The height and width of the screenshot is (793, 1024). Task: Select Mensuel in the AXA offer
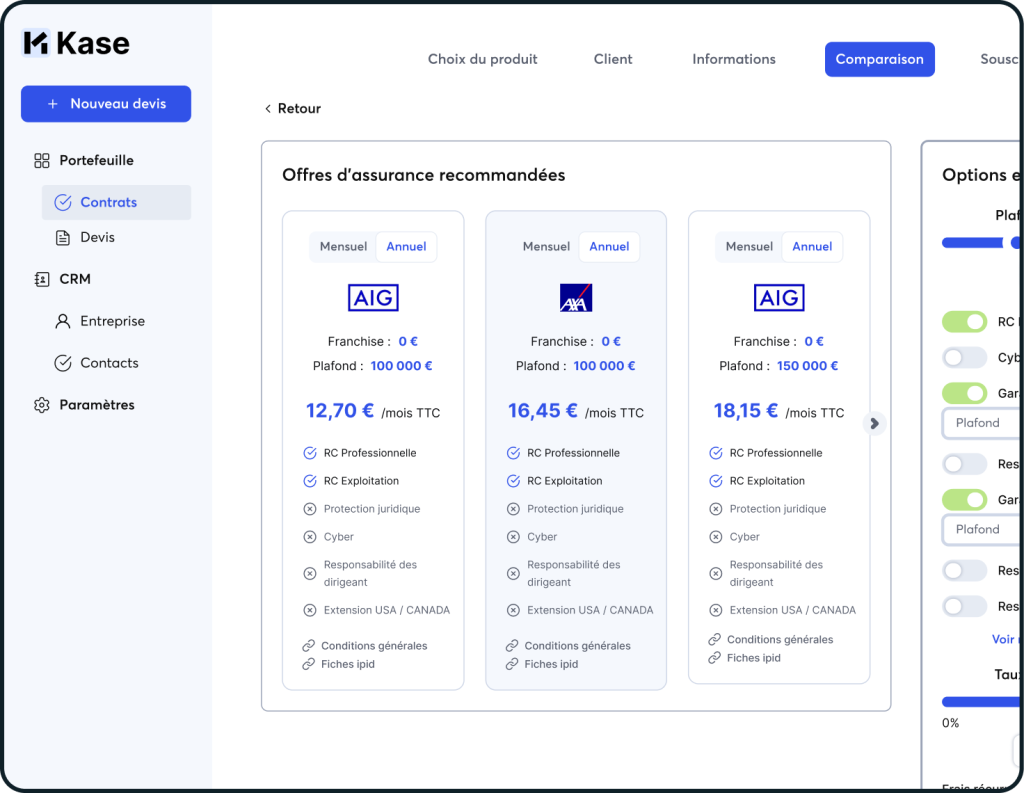547,247
